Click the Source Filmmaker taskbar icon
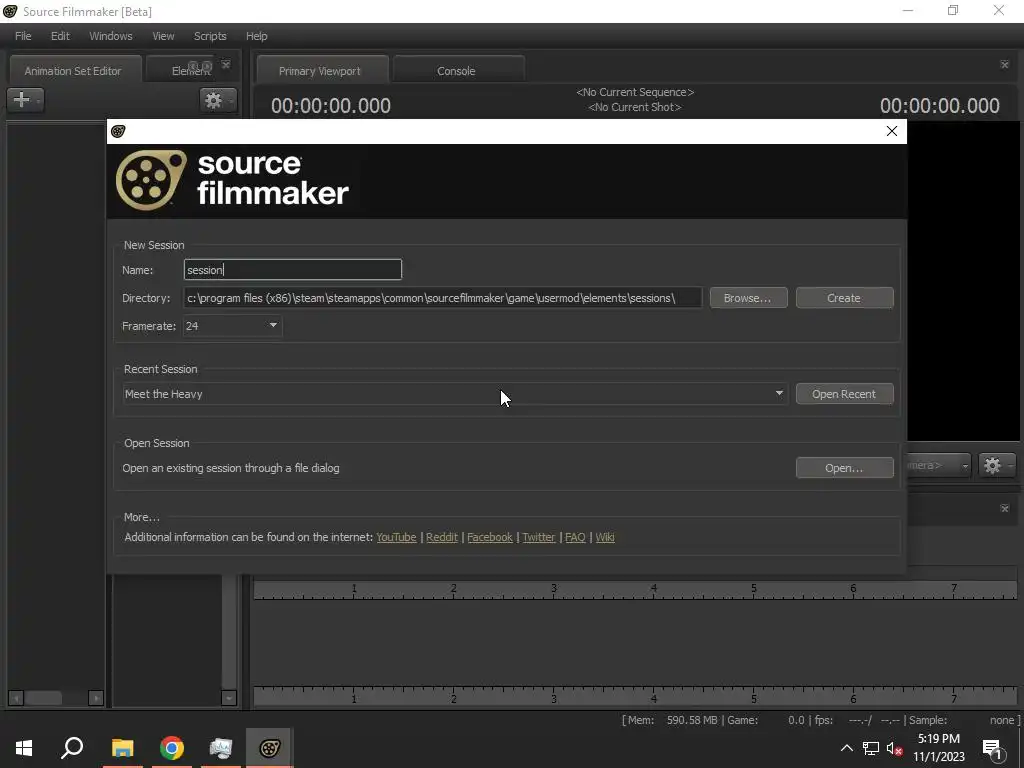This screenshot has width=1024, height=768. [269, 748]
